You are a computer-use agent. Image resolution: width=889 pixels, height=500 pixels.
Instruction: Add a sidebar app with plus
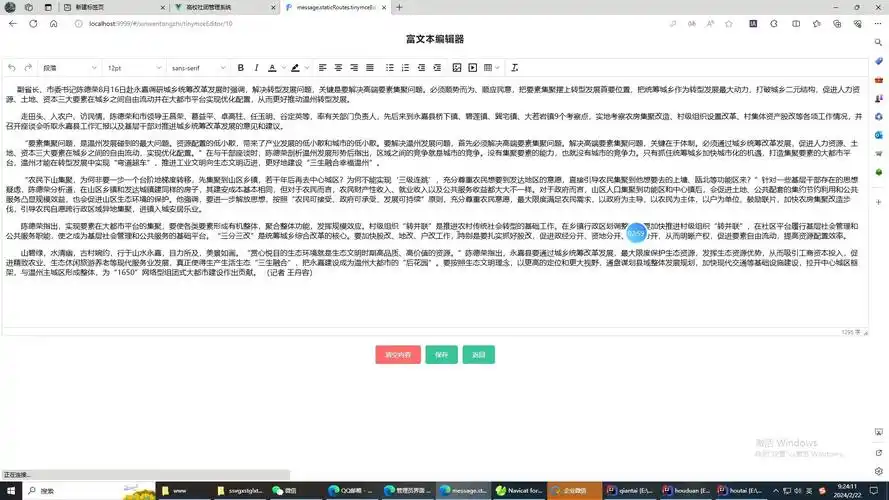[x=878, y=202]
